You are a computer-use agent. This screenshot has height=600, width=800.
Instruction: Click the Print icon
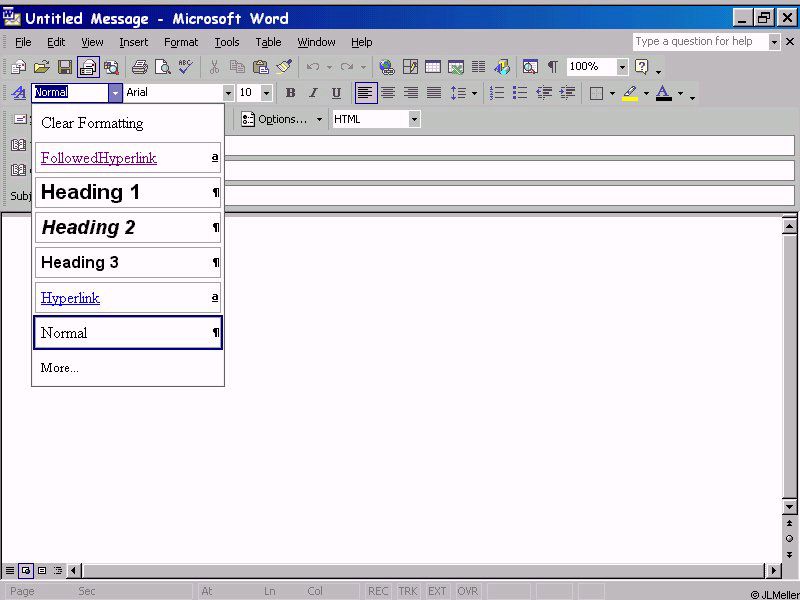139,67
